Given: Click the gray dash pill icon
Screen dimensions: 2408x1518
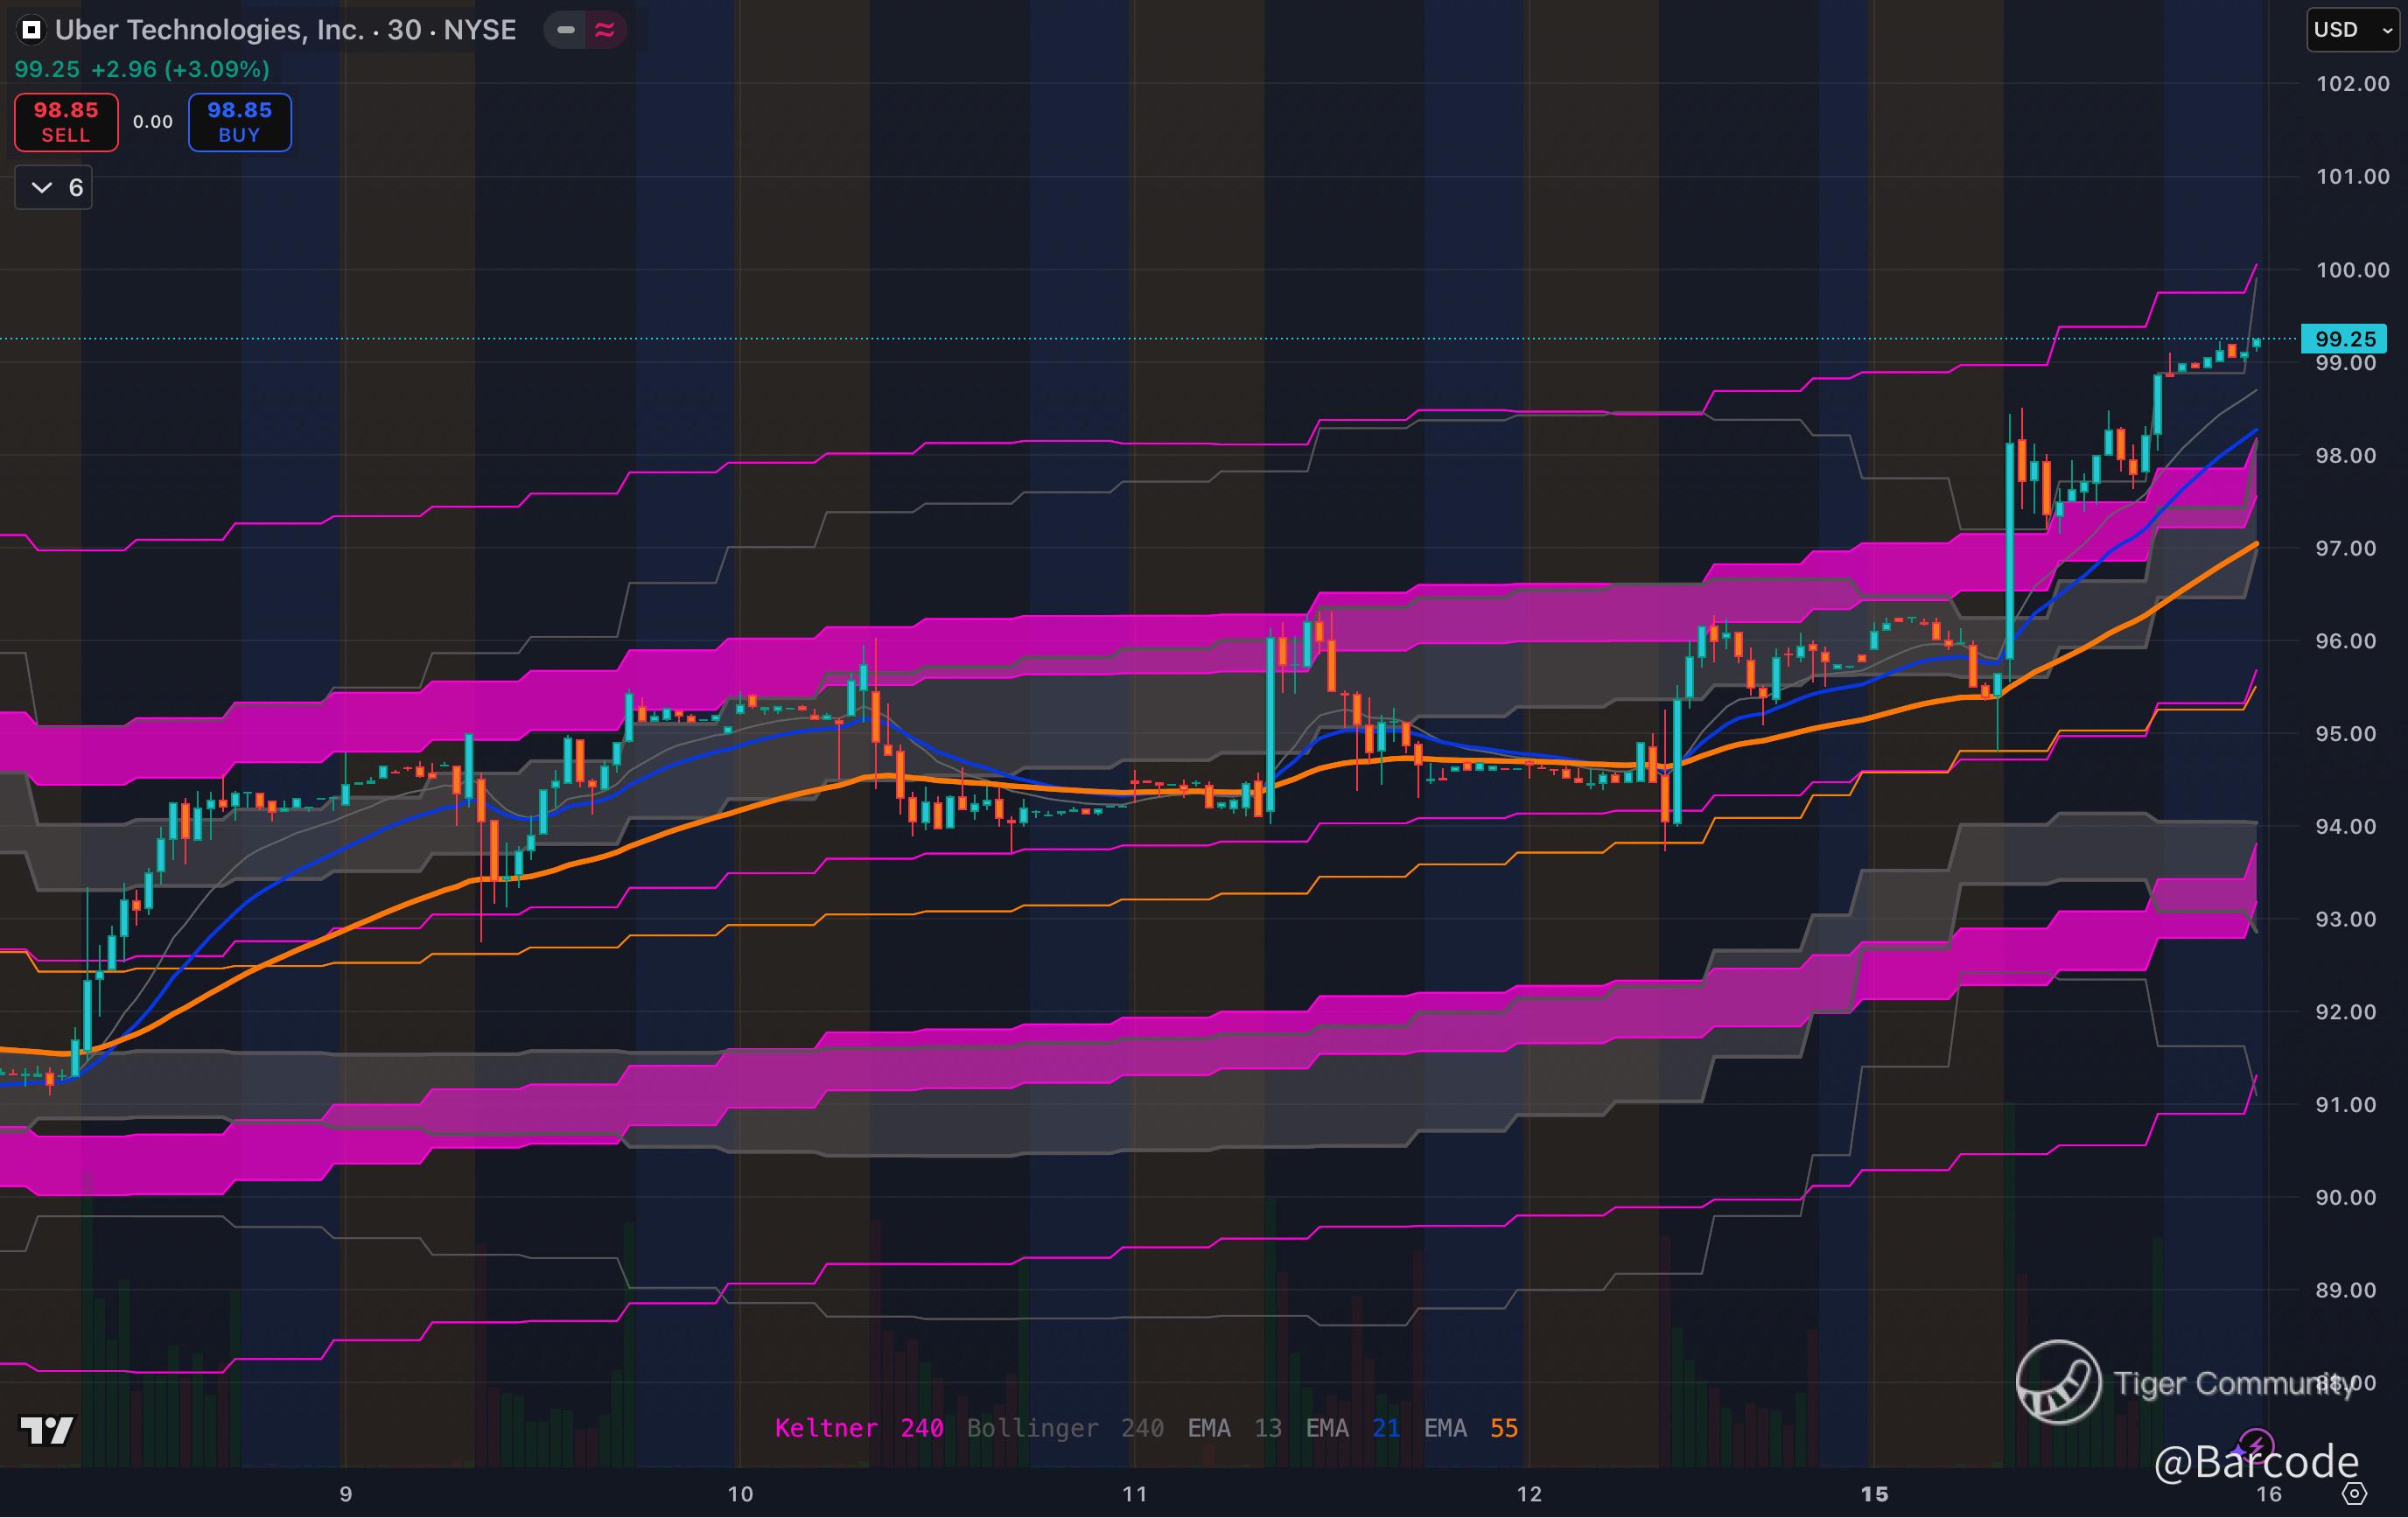Looking at the screenshot, I should pos(566,30).
